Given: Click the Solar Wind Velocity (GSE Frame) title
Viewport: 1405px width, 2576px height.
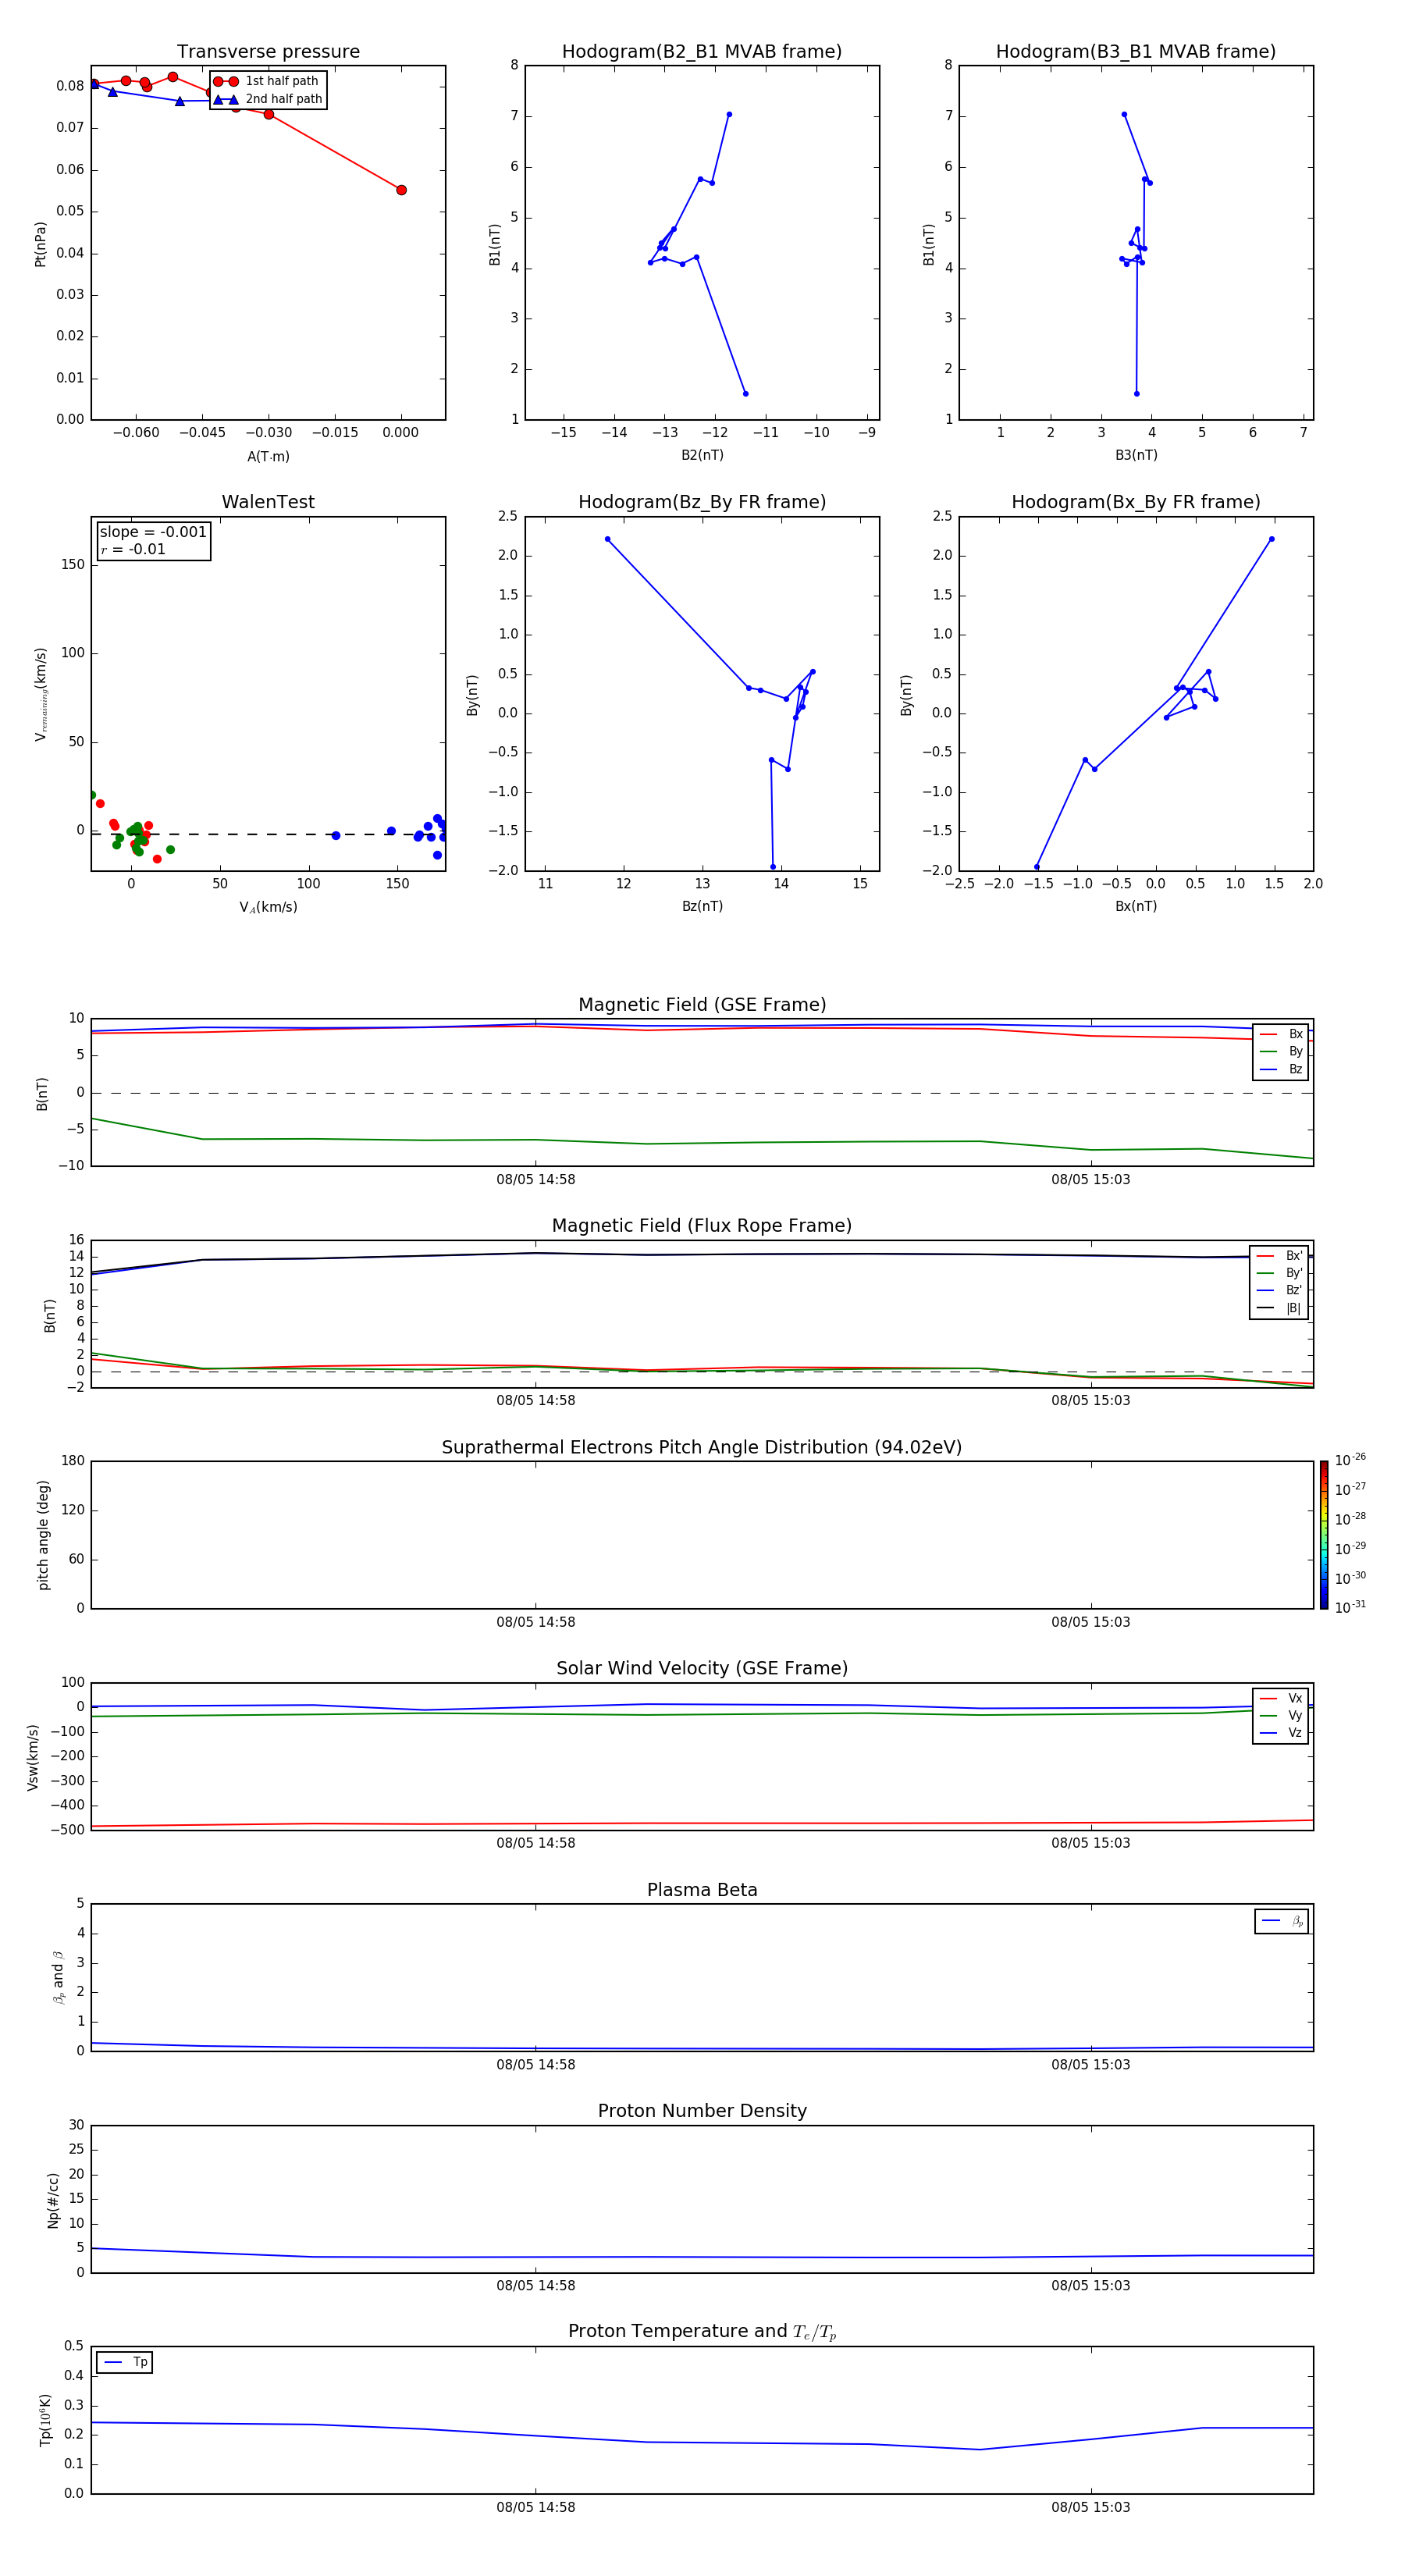Looking at the screenshot, I should point(702,1669).
